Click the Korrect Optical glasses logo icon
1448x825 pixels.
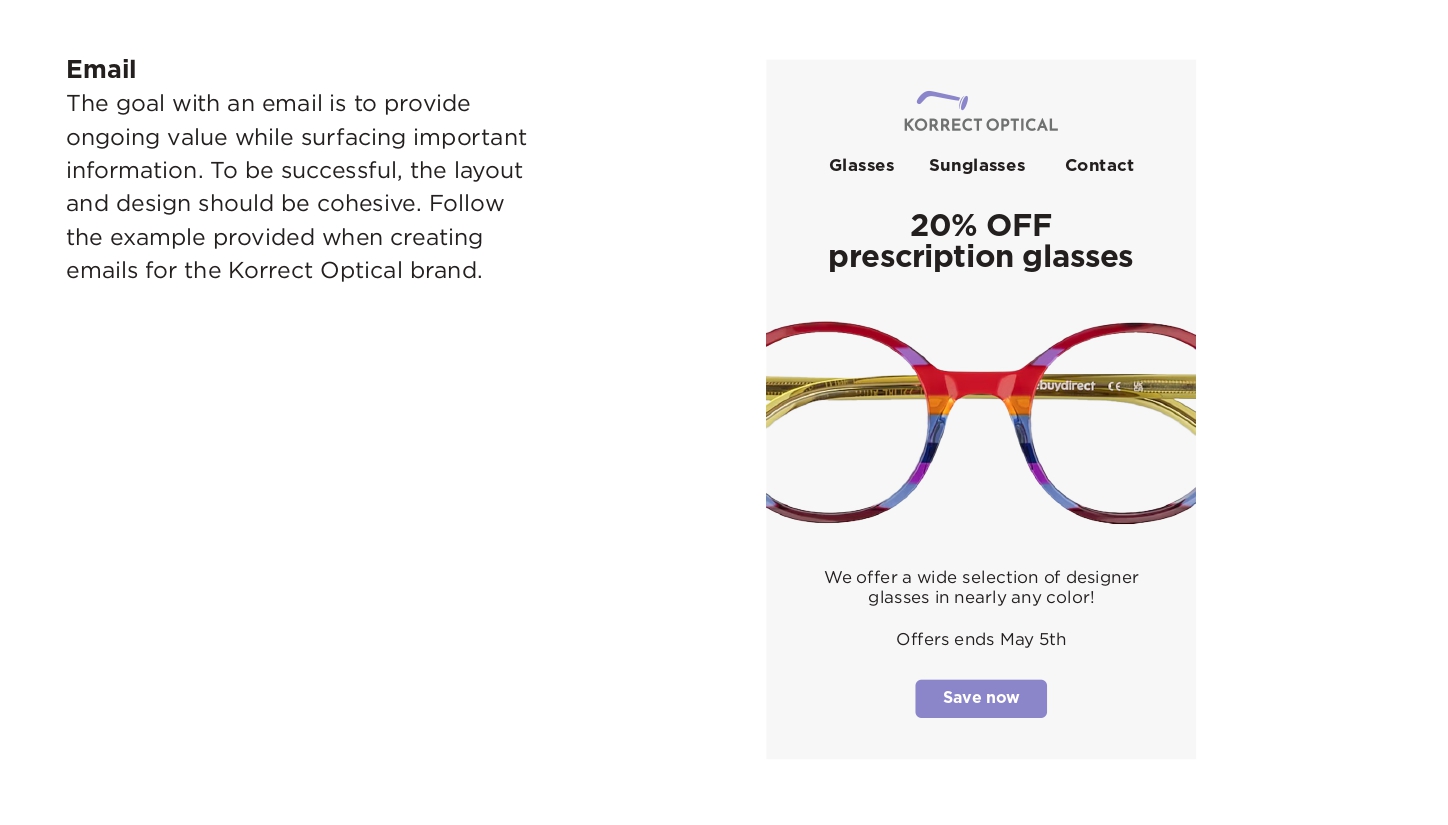pyautogui.click(x=942, y=99)
